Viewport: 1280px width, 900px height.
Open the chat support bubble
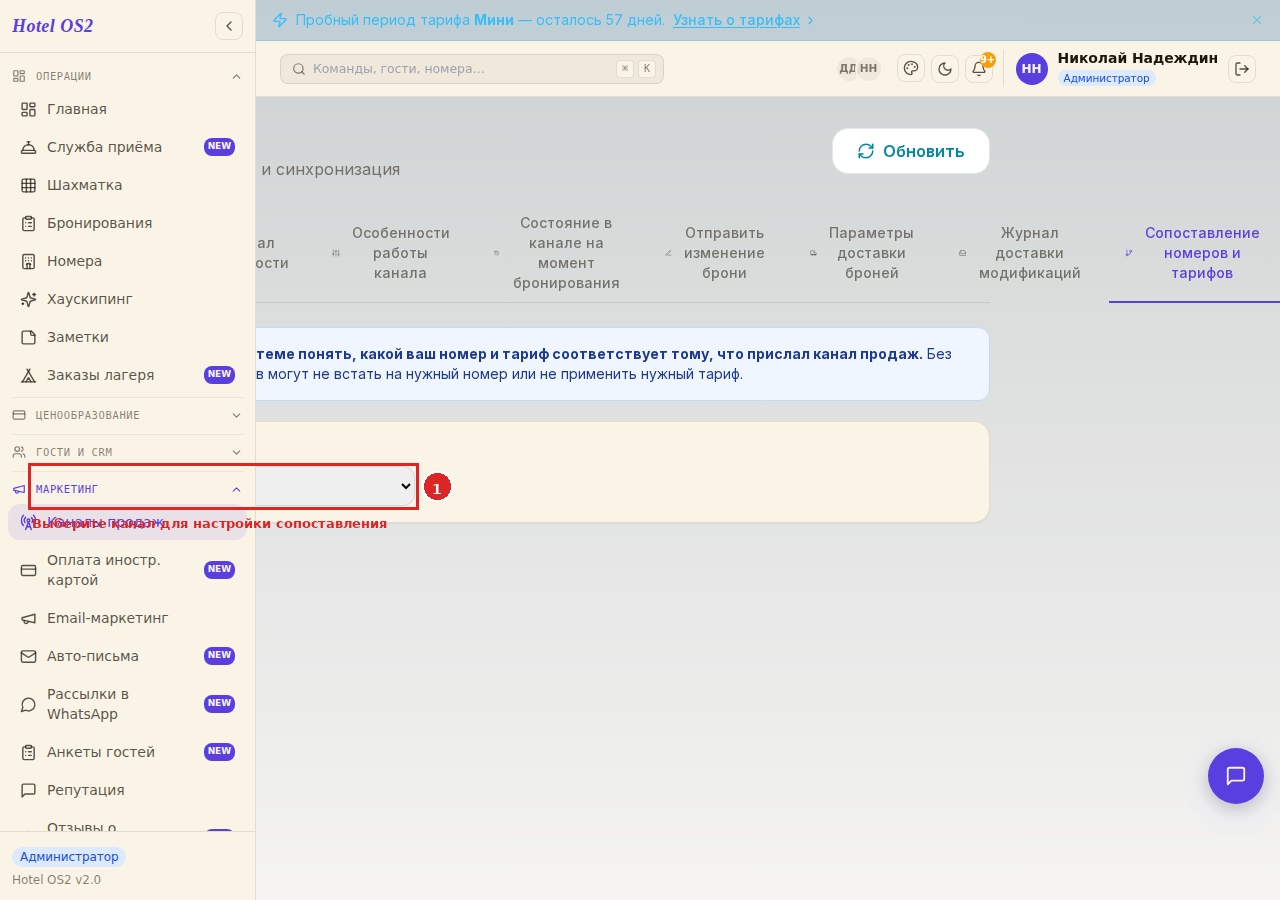point(1236,776)
